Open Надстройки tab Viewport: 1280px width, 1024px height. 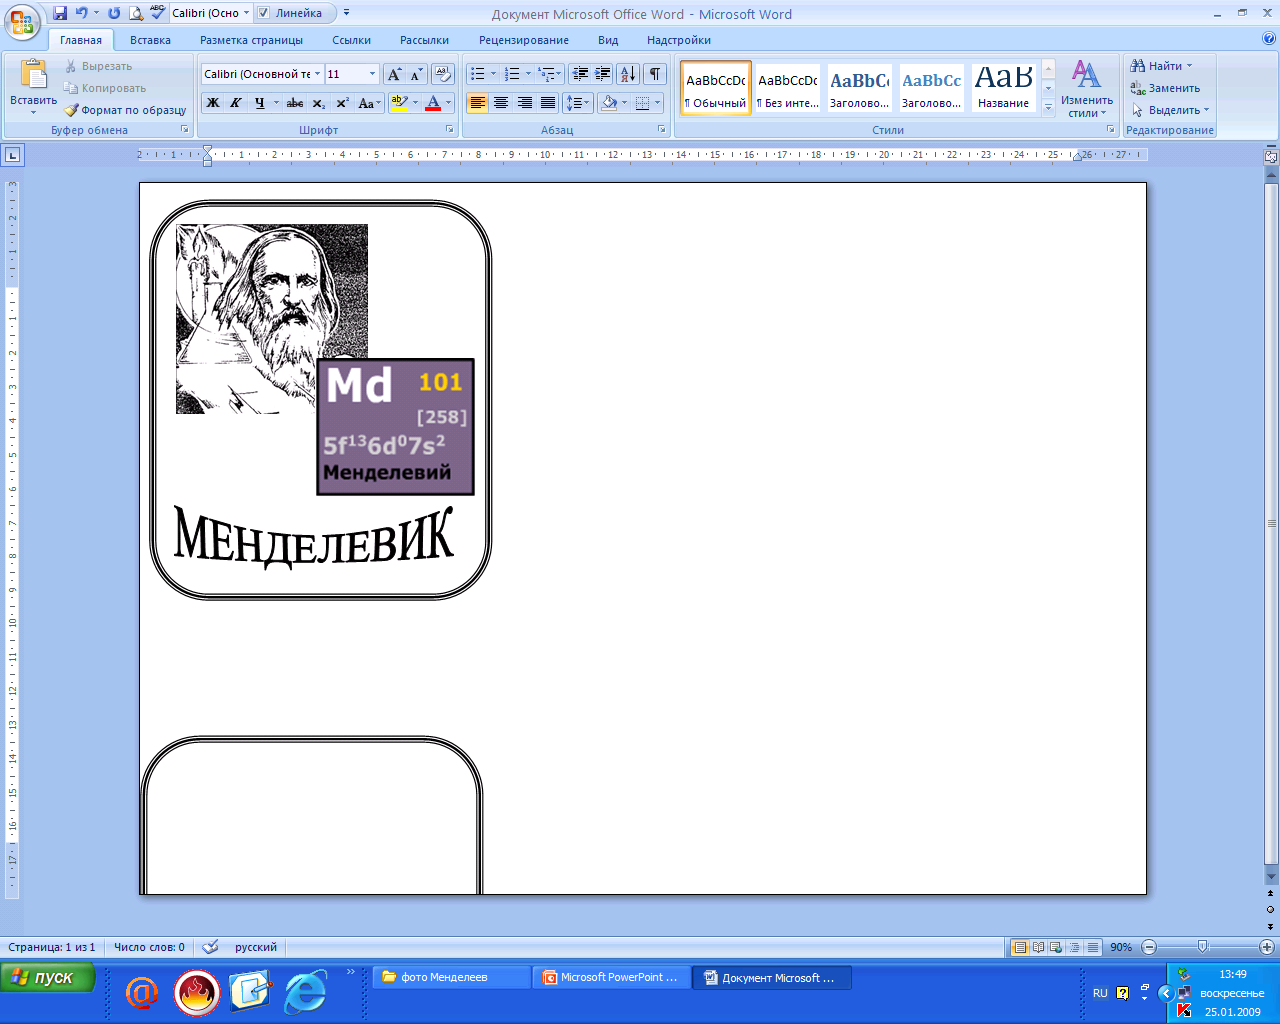[678, 40]
